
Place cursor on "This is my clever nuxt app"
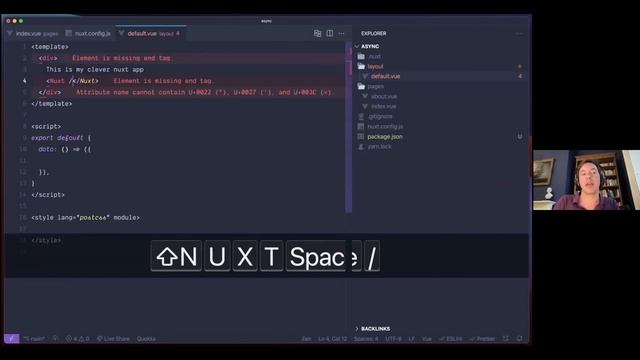pos(95,70)
